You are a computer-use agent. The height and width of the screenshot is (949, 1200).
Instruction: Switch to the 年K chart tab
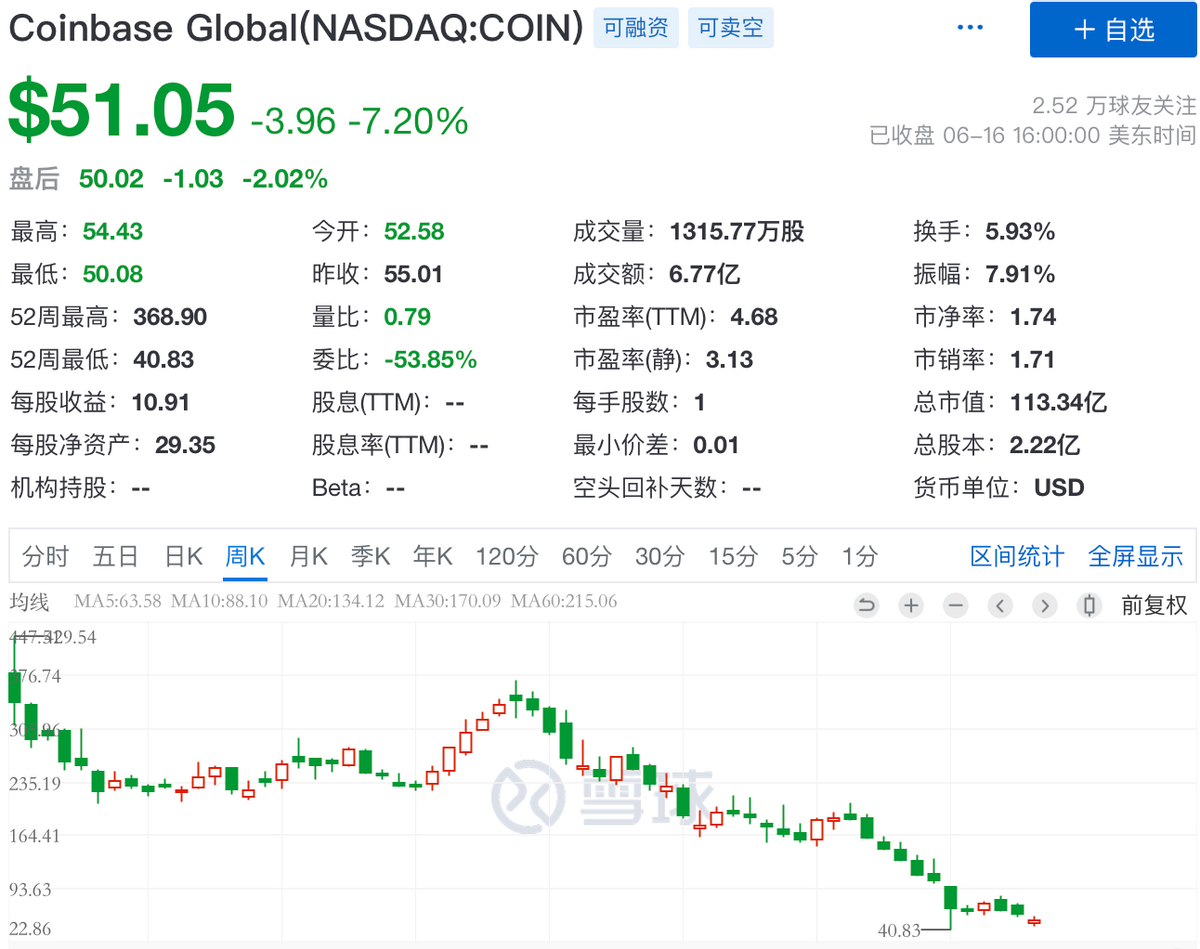point(433,556)
